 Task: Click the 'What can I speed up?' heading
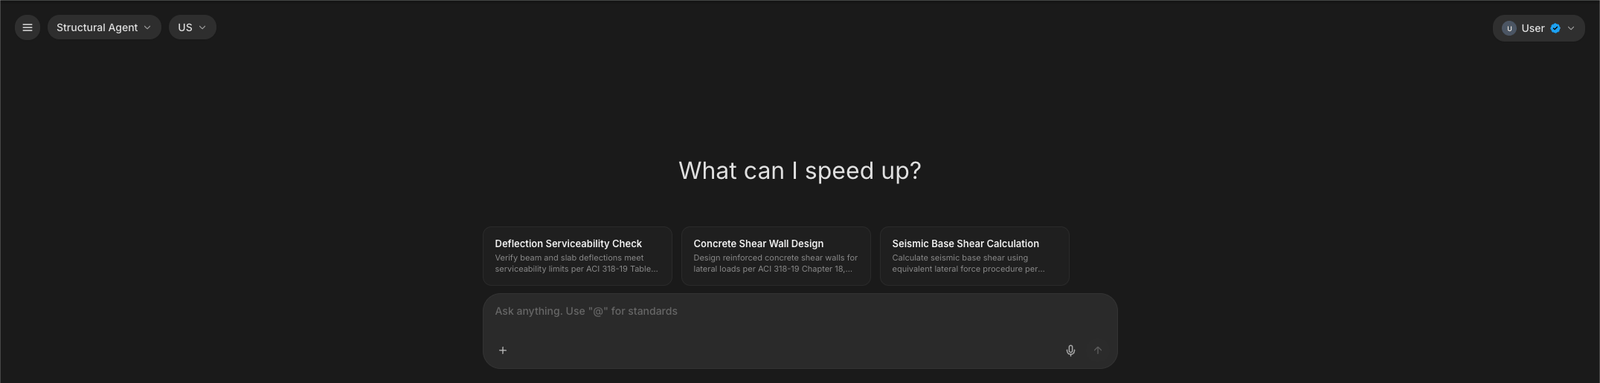point(800,171)
